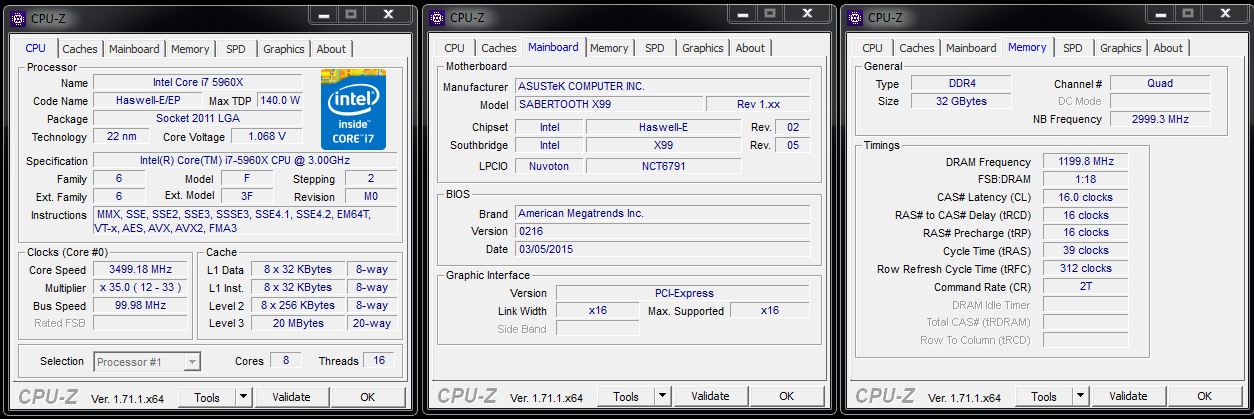Select Memory tab in right window

[1027, 47]
